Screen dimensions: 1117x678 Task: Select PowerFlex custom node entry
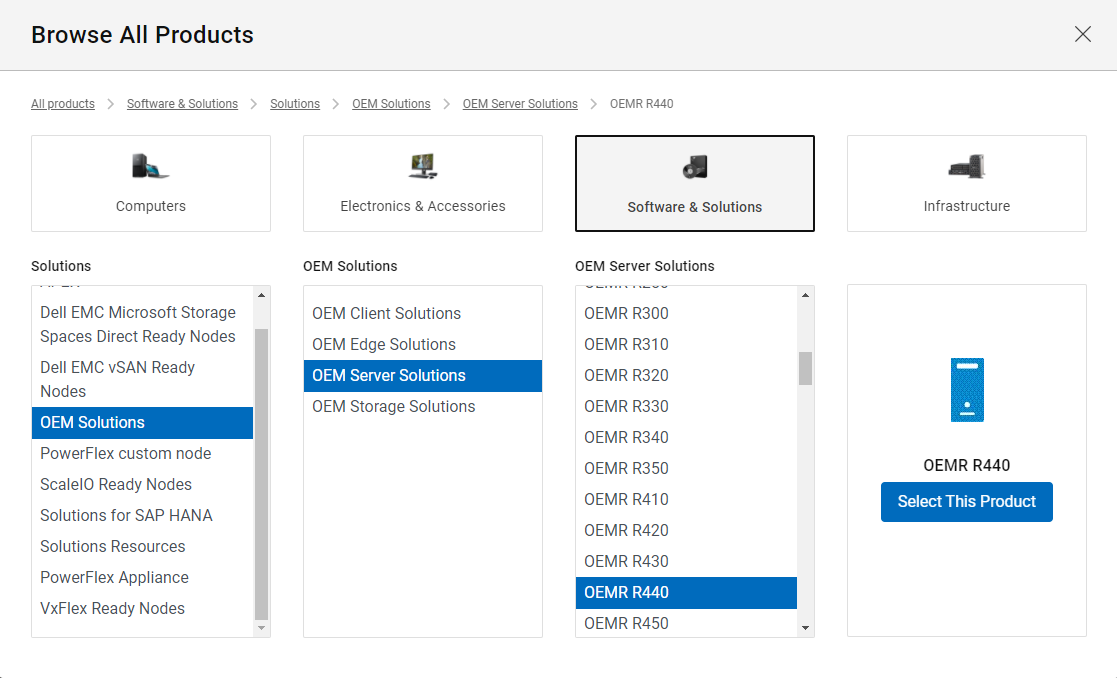(142, 454)
